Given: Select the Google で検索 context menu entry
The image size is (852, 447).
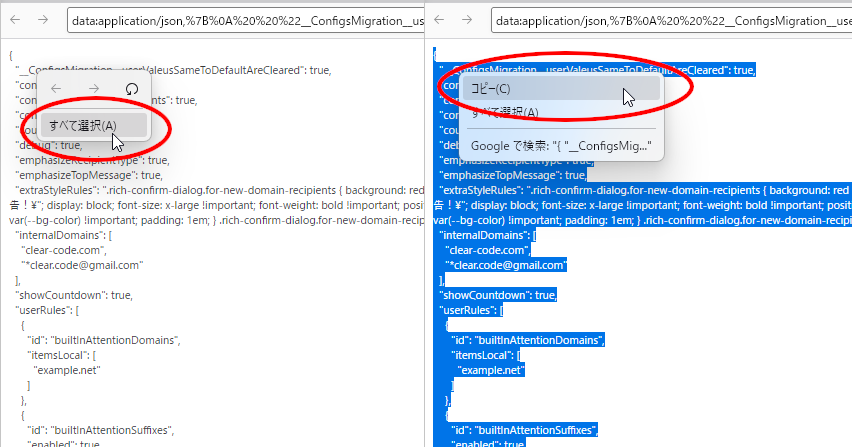Looking at the screenshot, I should 552,147.
